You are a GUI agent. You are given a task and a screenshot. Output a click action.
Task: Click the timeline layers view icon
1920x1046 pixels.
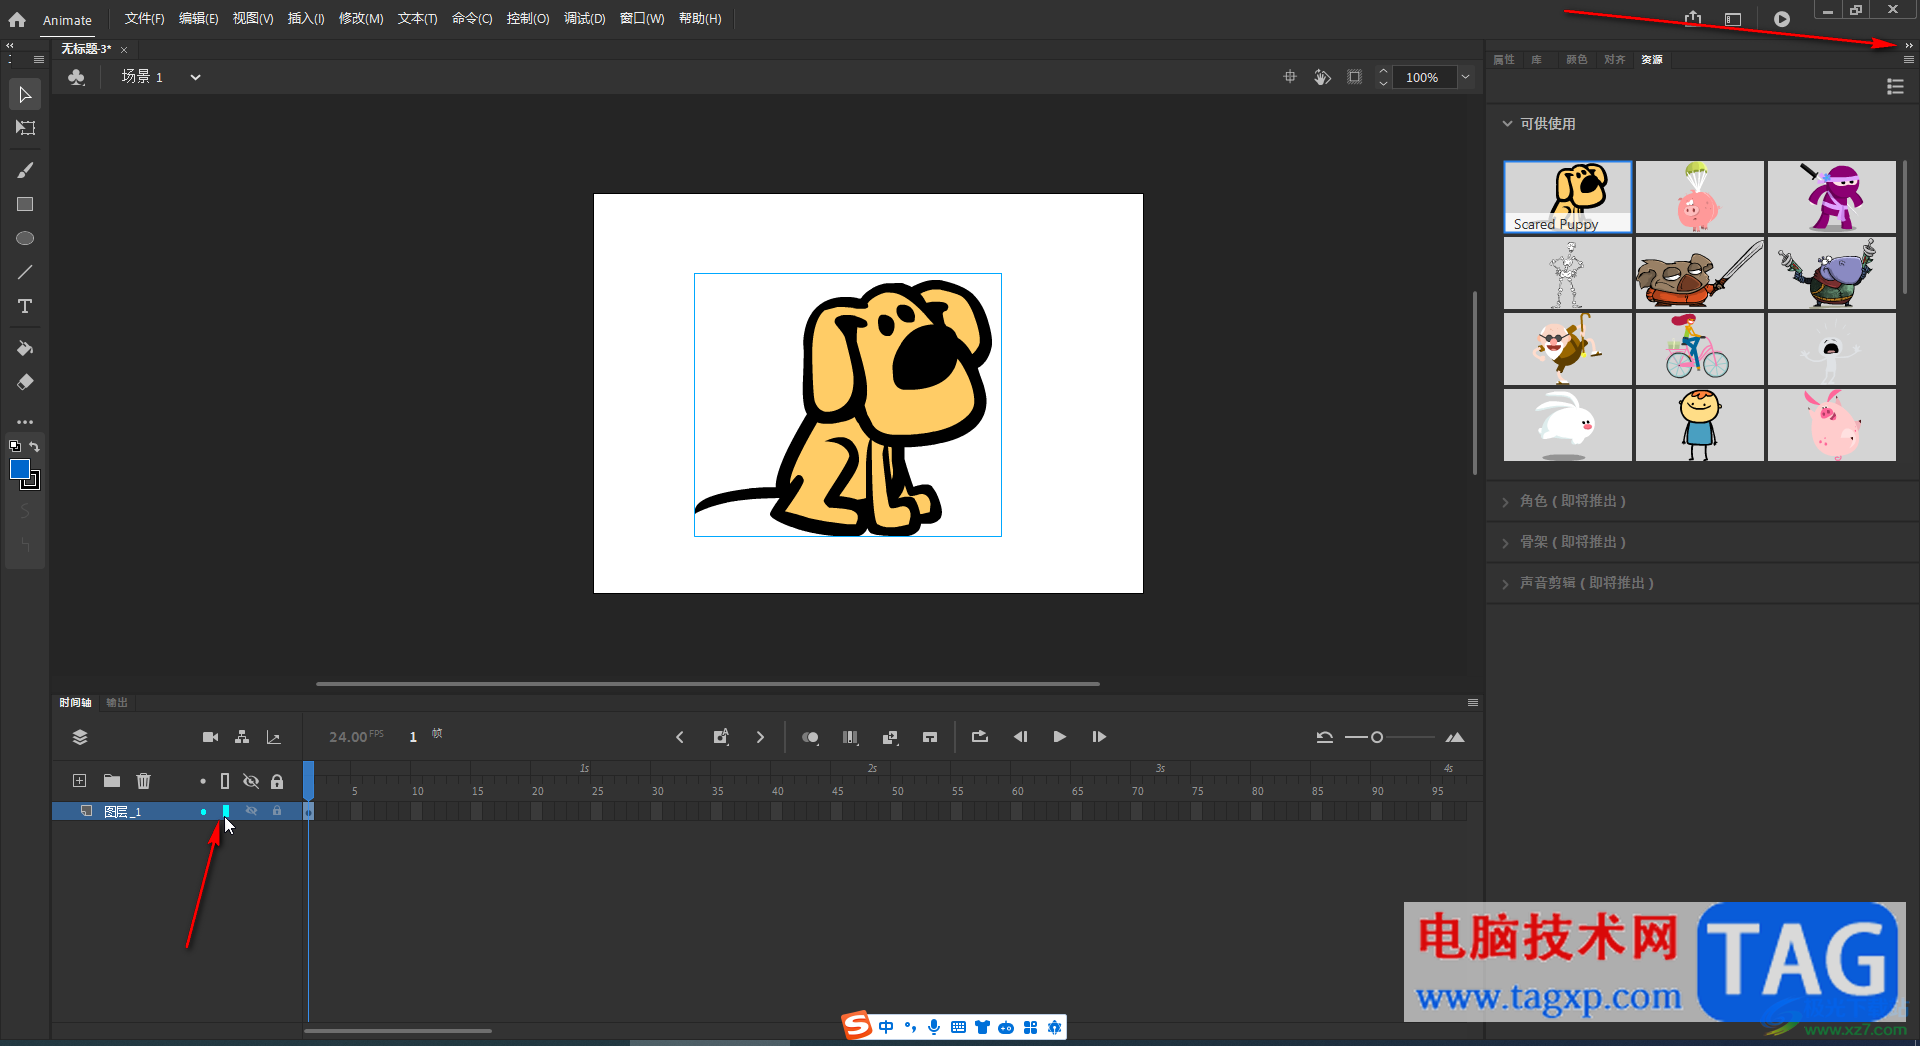(80, 737)
